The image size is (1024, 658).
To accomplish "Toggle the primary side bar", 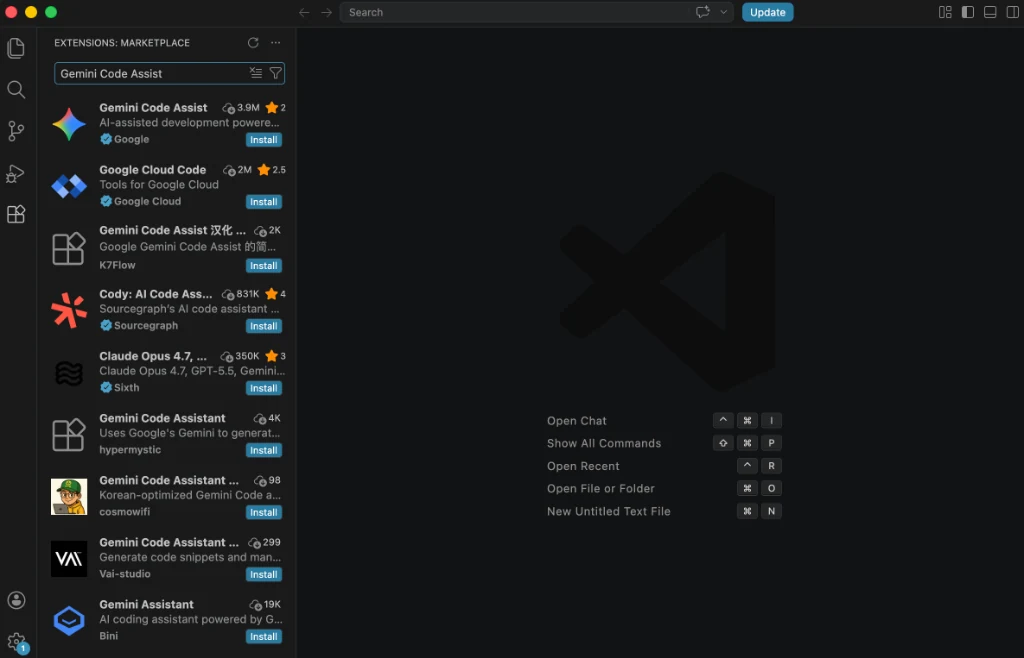I will tap(968, 12).
